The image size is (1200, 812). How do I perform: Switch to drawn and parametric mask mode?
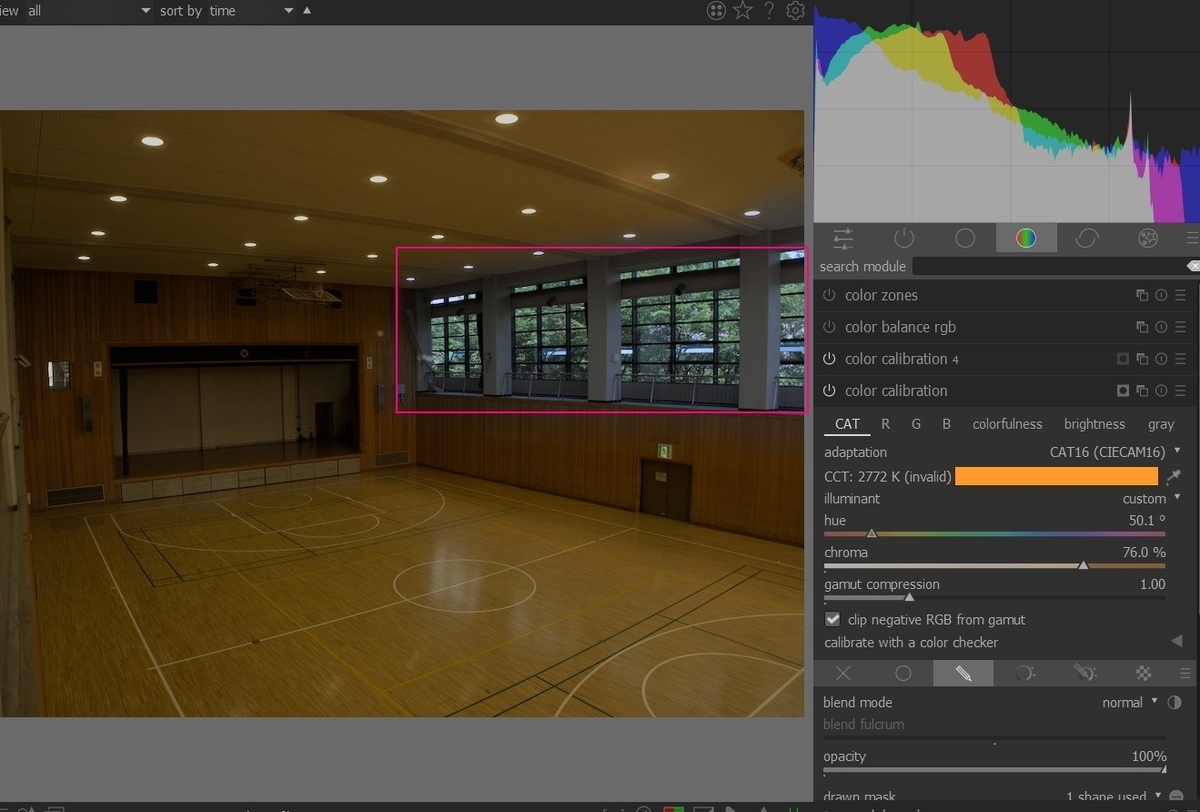[x=1085, y=673]
